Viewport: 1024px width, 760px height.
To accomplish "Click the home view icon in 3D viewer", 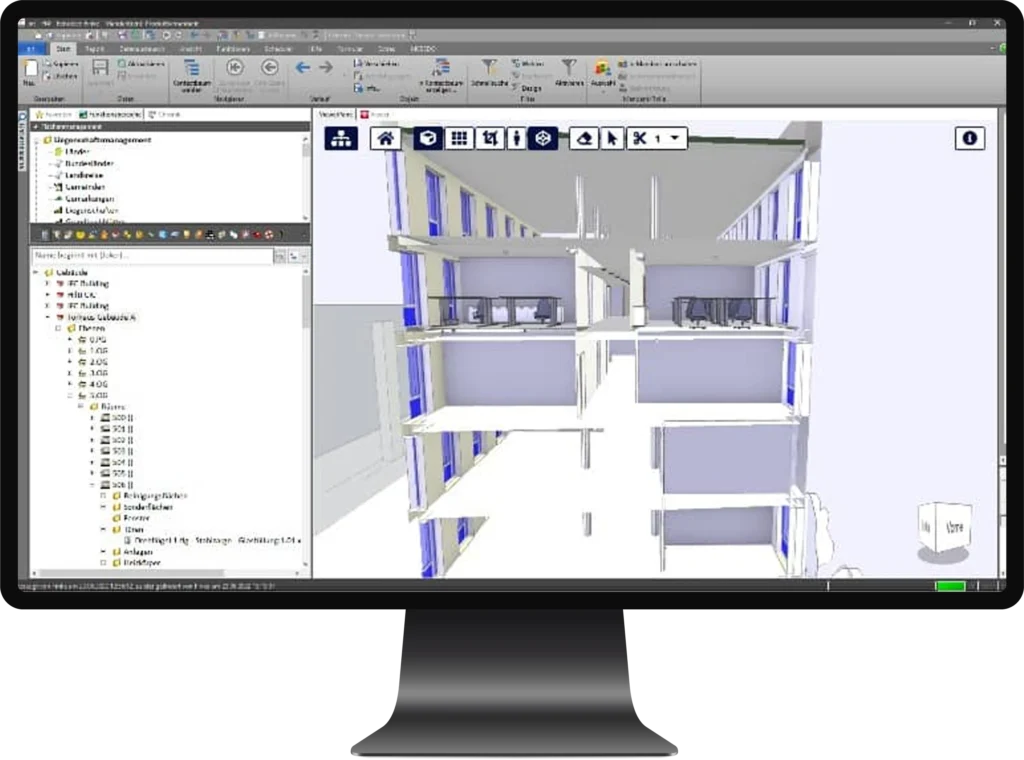I will [x=385, y=139].
